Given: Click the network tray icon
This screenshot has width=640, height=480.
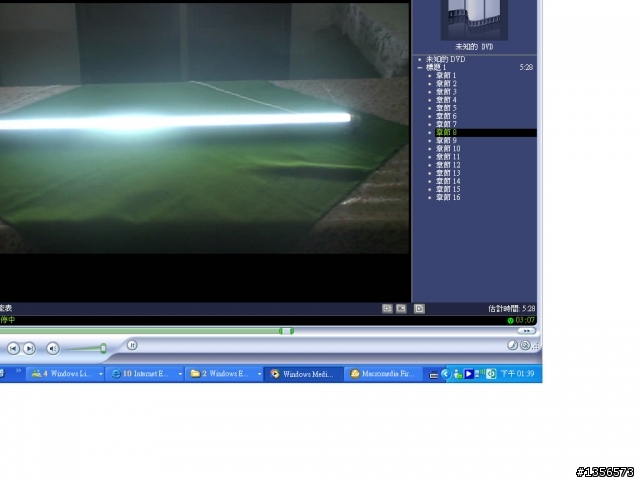Looking at the screenshot, I should click(479, 373).
